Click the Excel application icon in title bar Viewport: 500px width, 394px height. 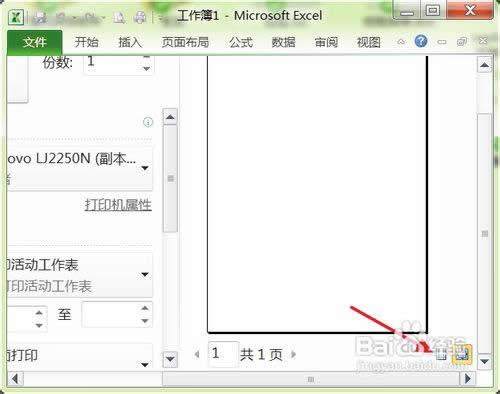click(16, 17)
